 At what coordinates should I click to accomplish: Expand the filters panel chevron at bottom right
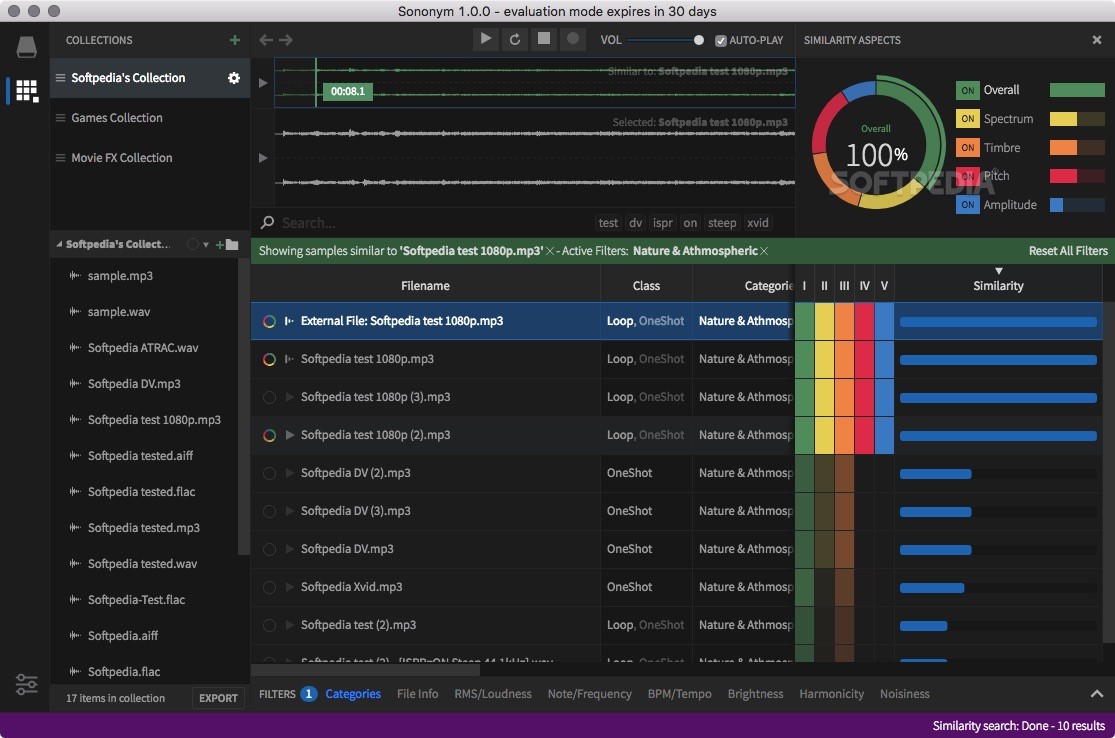1097,694
